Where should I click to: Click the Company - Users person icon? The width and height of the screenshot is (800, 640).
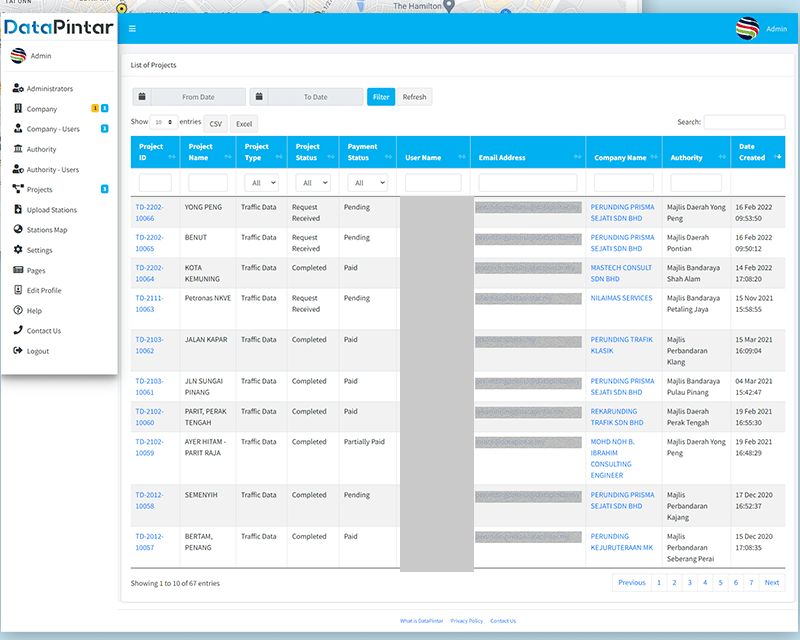18,129
